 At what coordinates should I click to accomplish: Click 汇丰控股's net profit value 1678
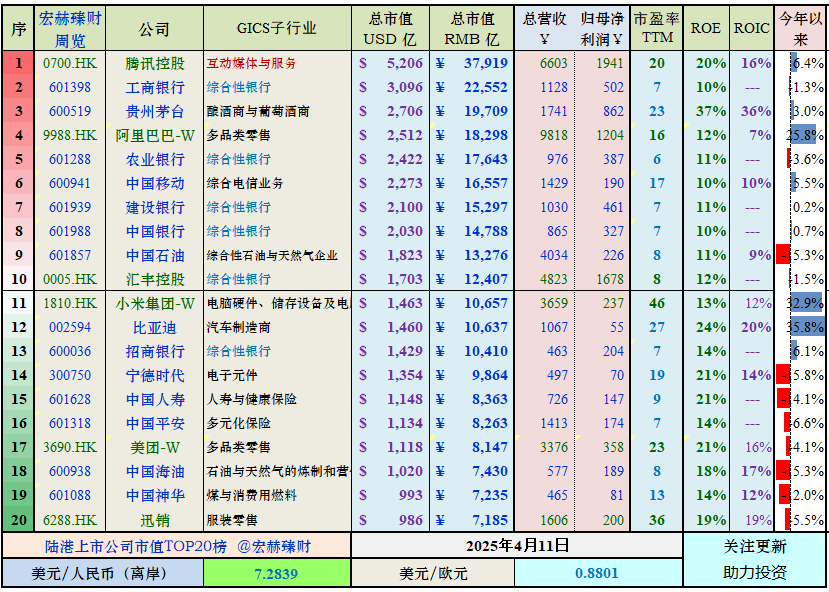(x=602, y=279)
